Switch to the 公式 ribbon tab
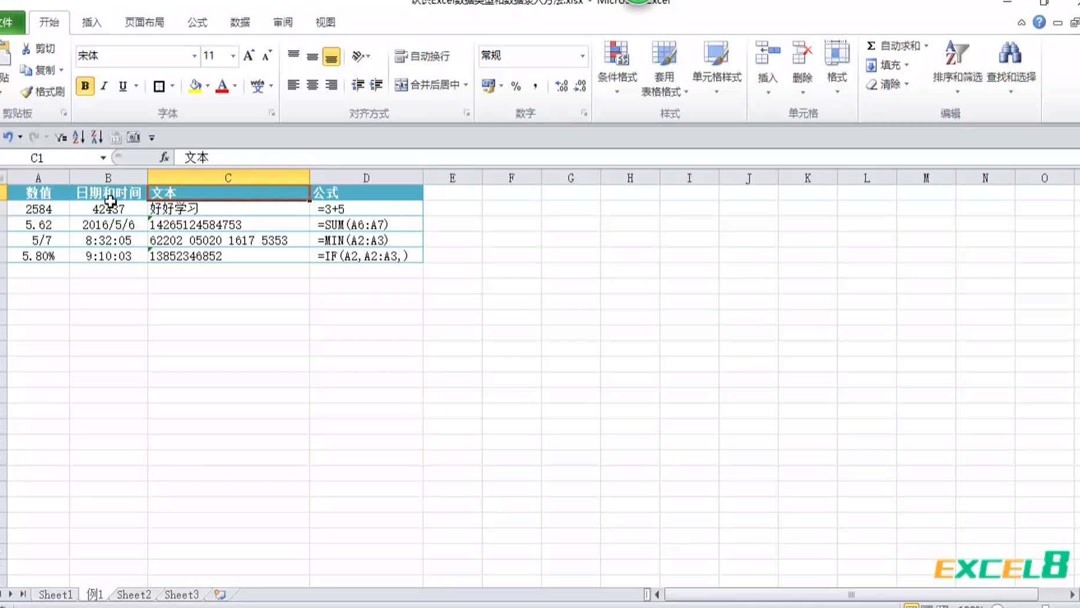1080x608 pixels. click(196, 22)
